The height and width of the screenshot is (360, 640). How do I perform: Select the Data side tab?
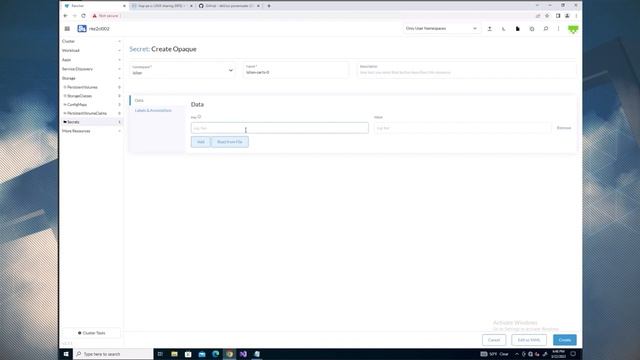(x=139, y=100)
